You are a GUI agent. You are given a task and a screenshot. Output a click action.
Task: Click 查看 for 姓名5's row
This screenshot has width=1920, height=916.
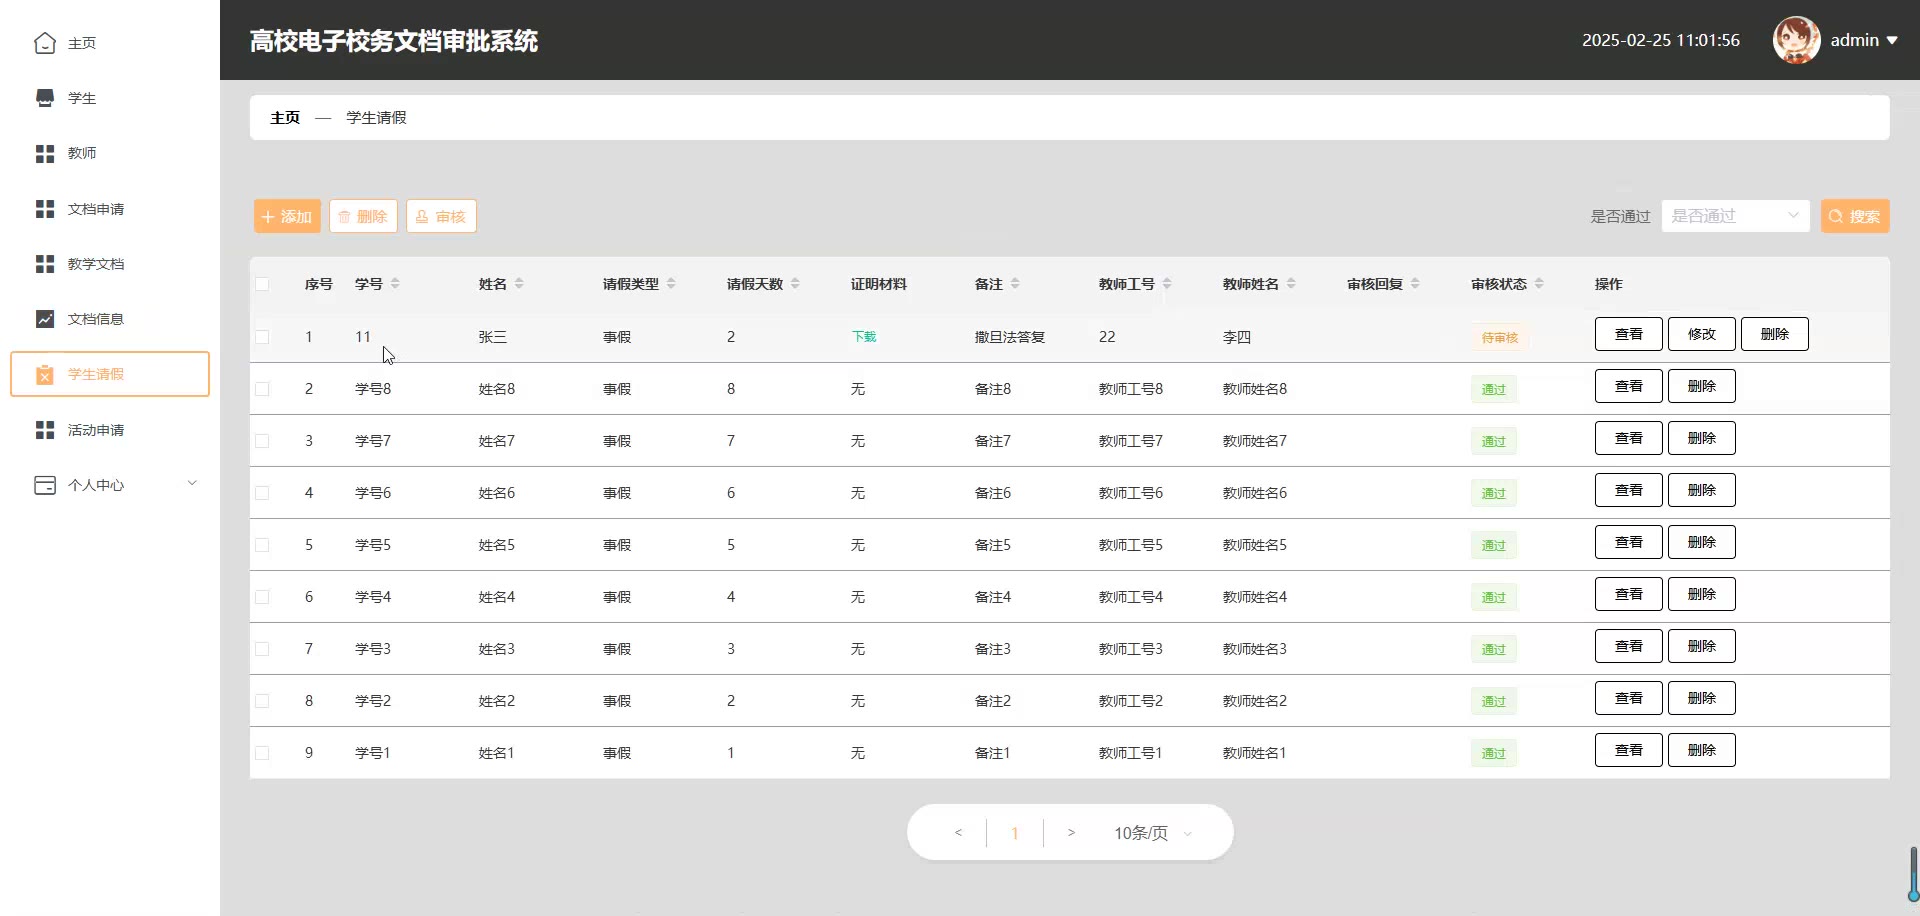tap(1629, 542)
